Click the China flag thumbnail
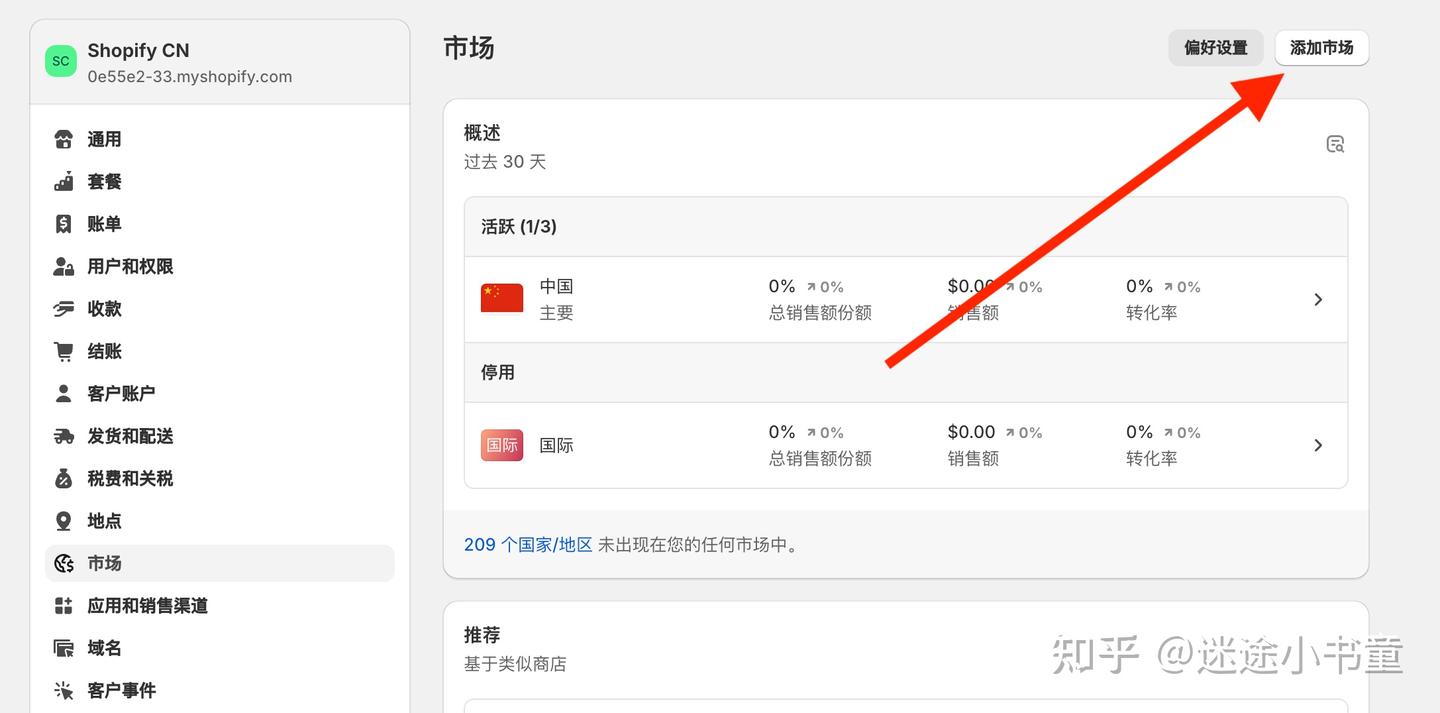This screenshot has width=1440, height=713. tap(502, 299)
